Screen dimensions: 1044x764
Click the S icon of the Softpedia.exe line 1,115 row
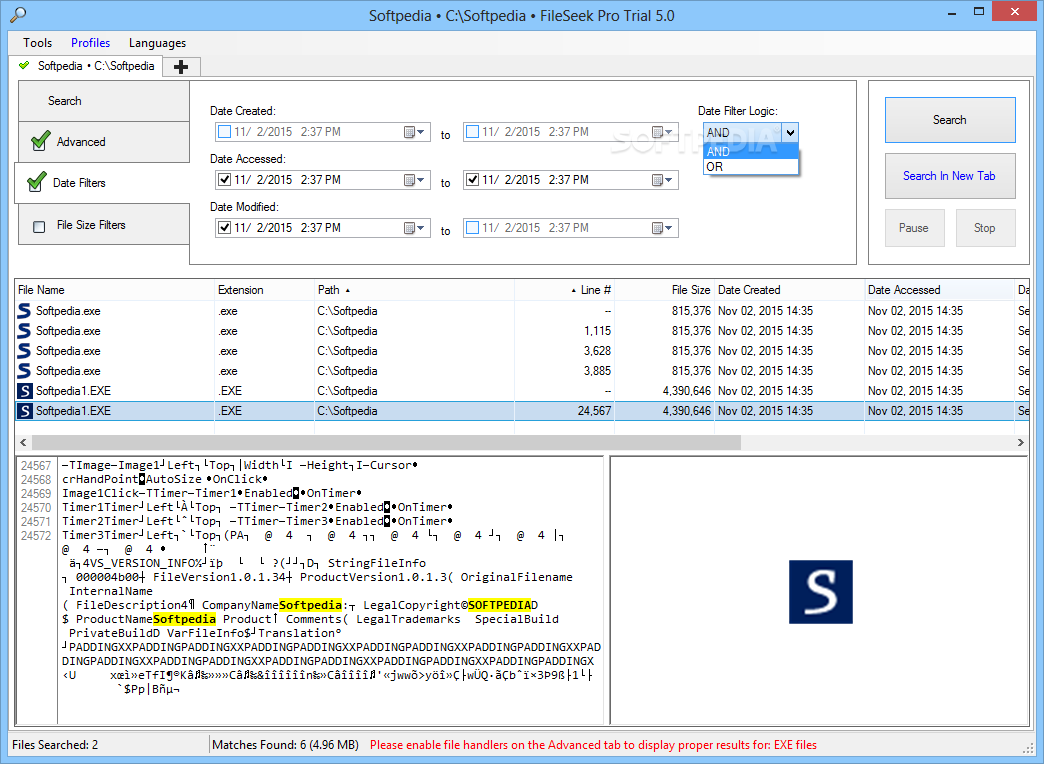[x=24, y=330]
